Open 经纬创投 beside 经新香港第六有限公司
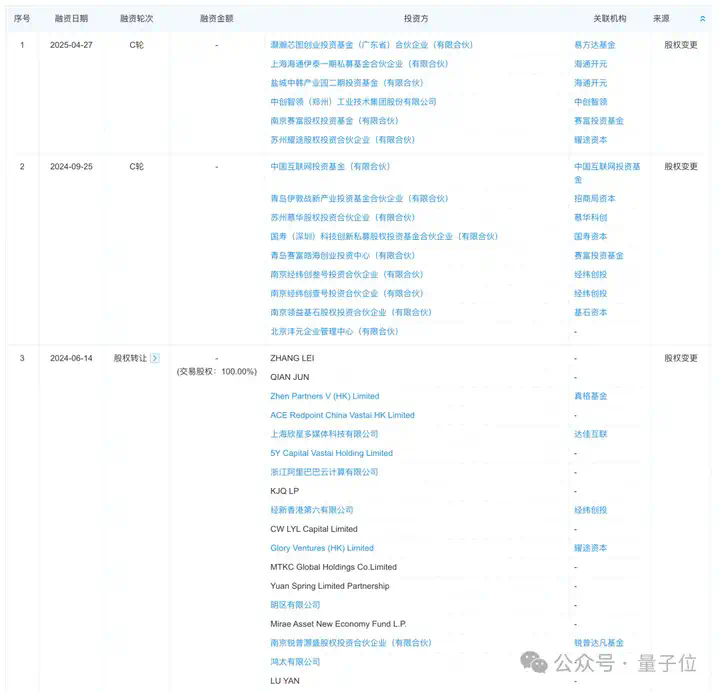720x692 pixels. tap(591, 510)
